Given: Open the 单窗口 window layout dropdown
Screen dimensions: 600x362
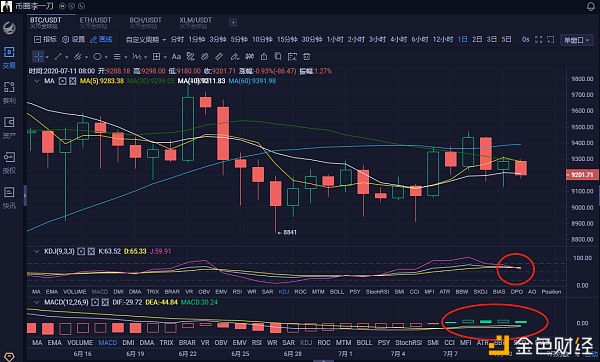Looking at the screenshot, I should [576, 40].
